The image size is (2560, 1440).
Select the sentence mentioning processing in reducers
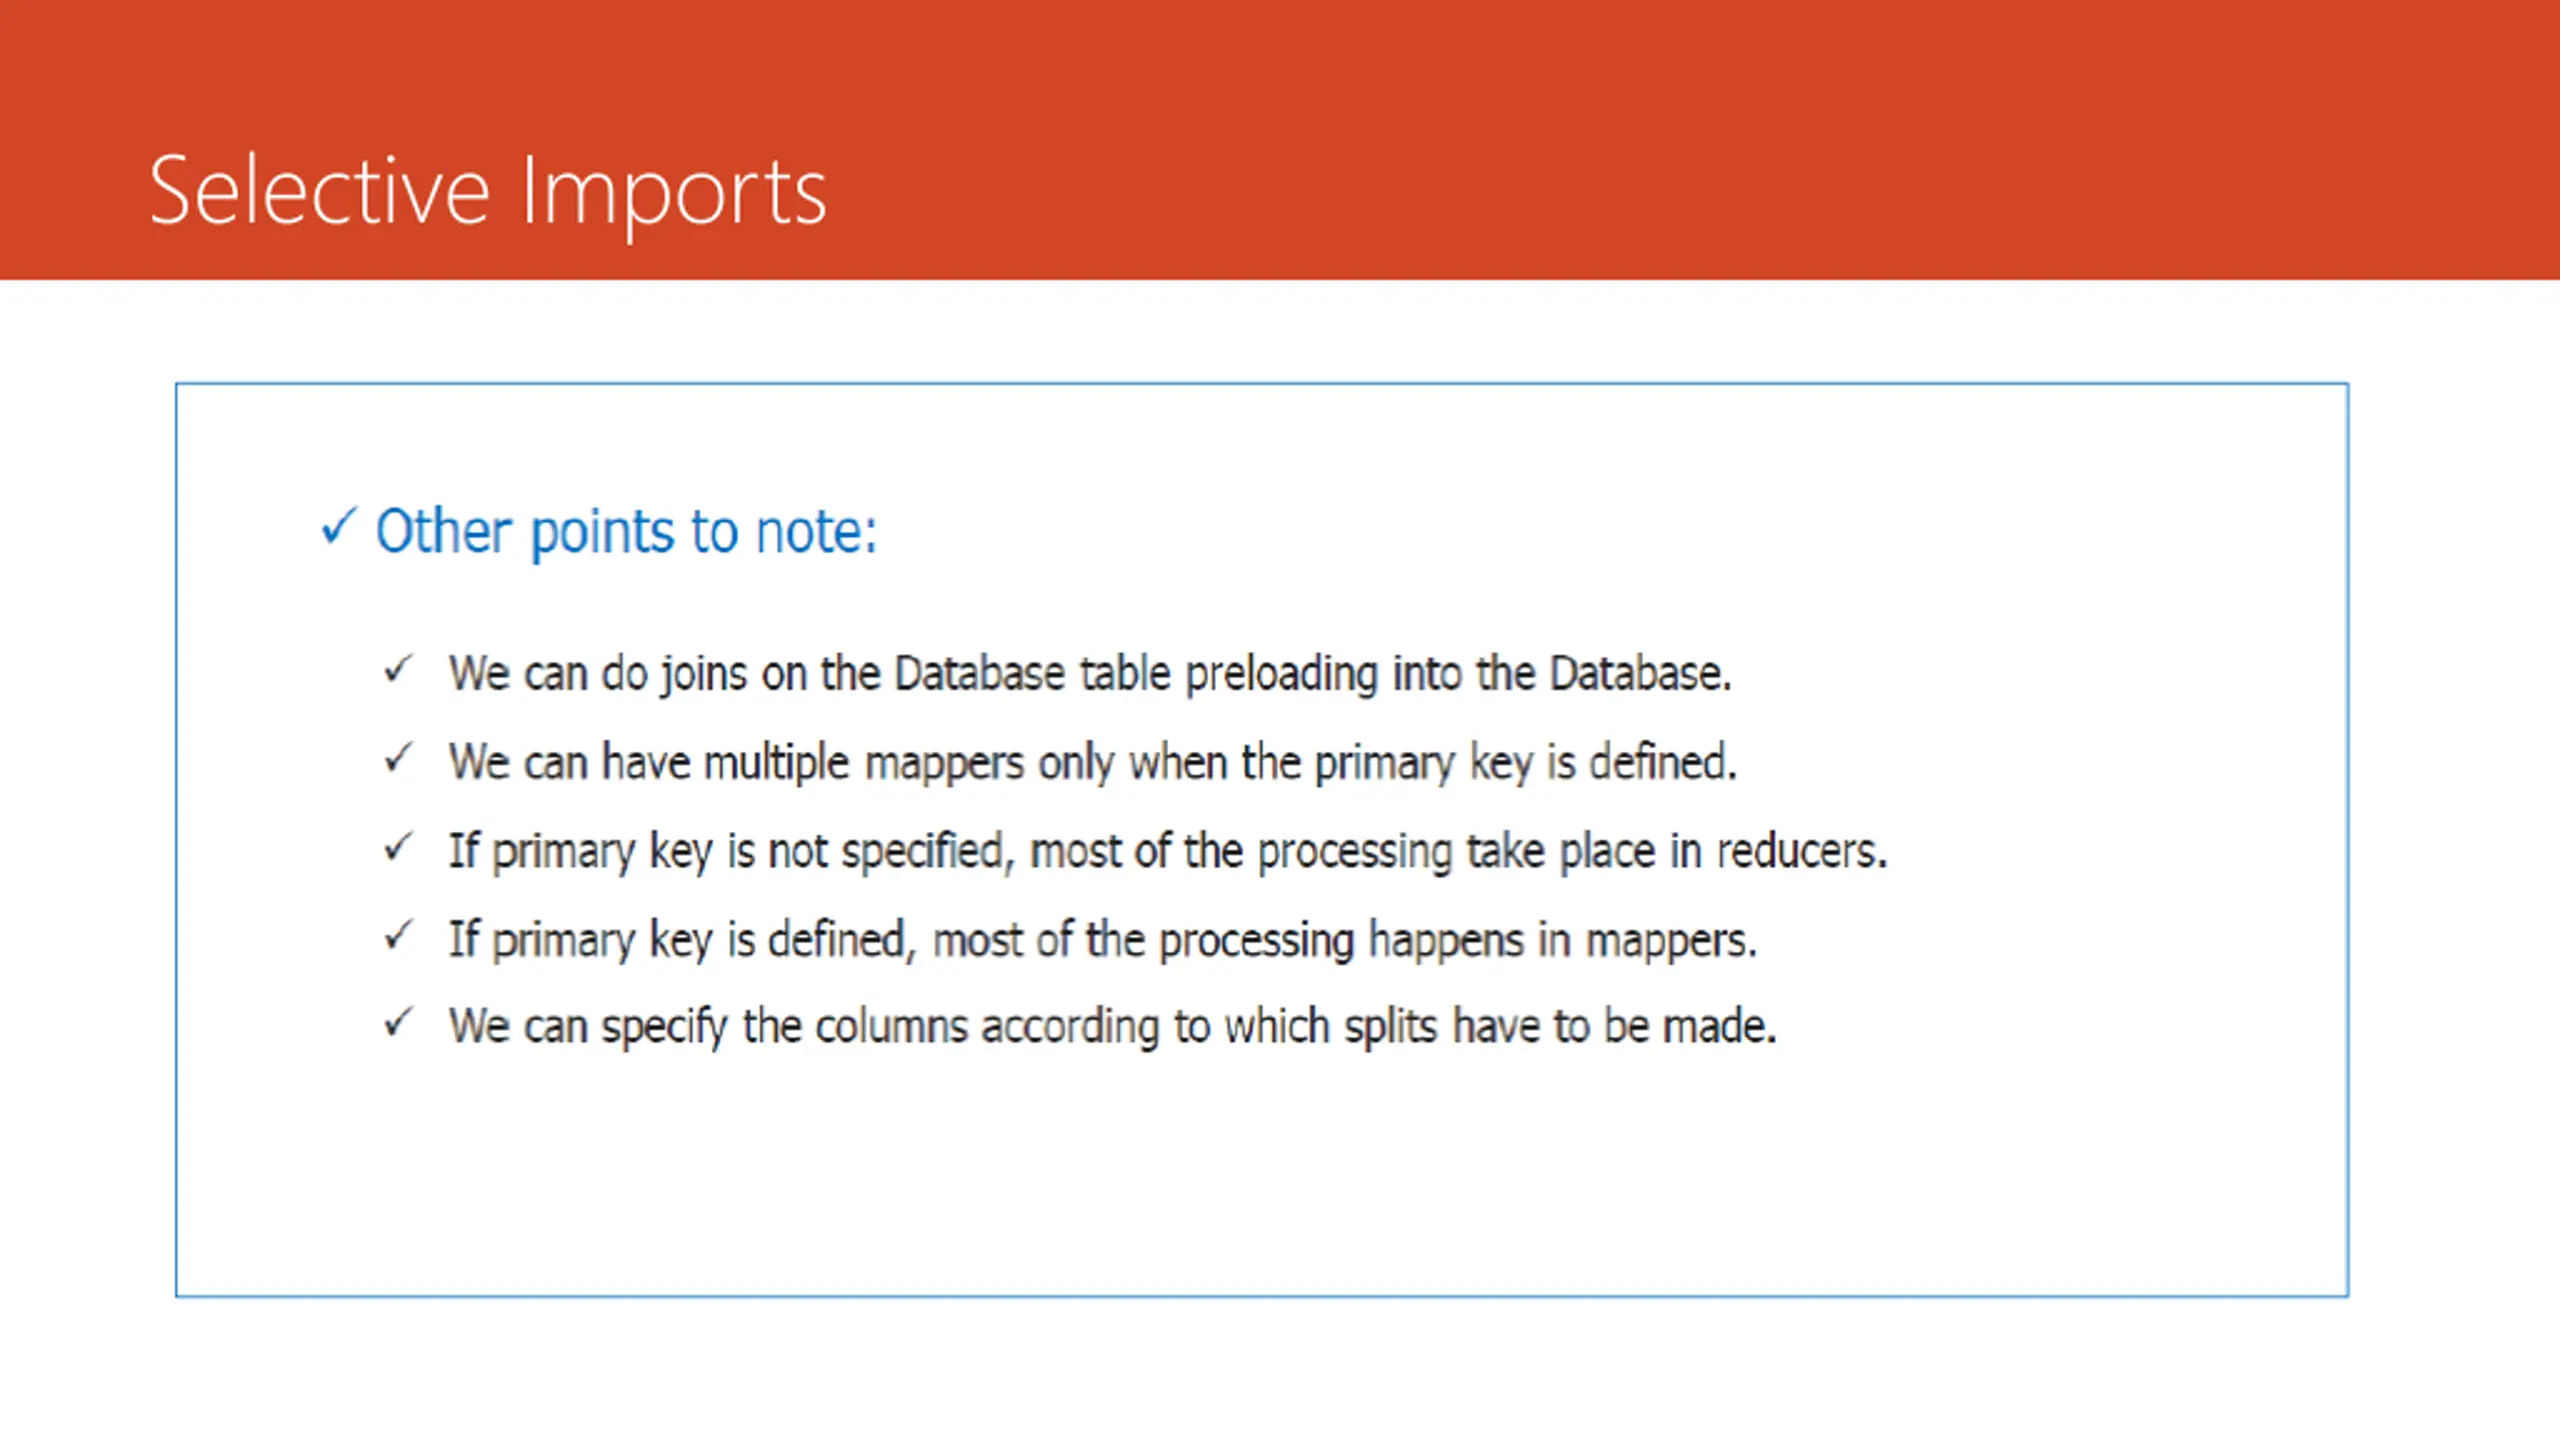point(1168,852)
